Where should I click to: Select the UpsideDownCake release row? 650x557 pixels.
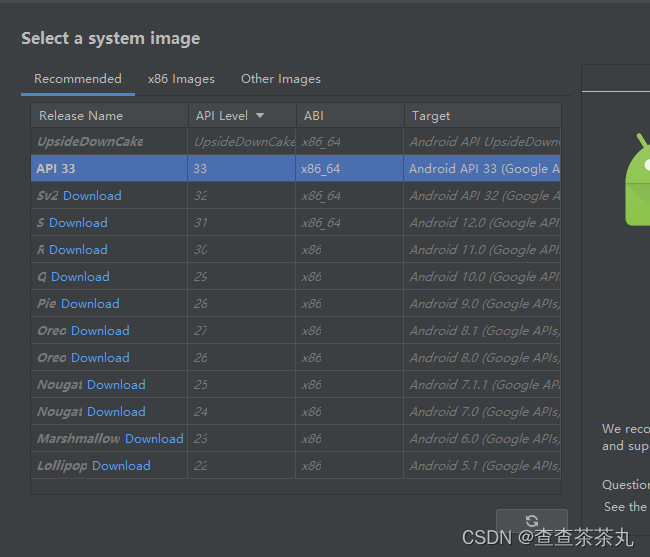pos(296,141)
